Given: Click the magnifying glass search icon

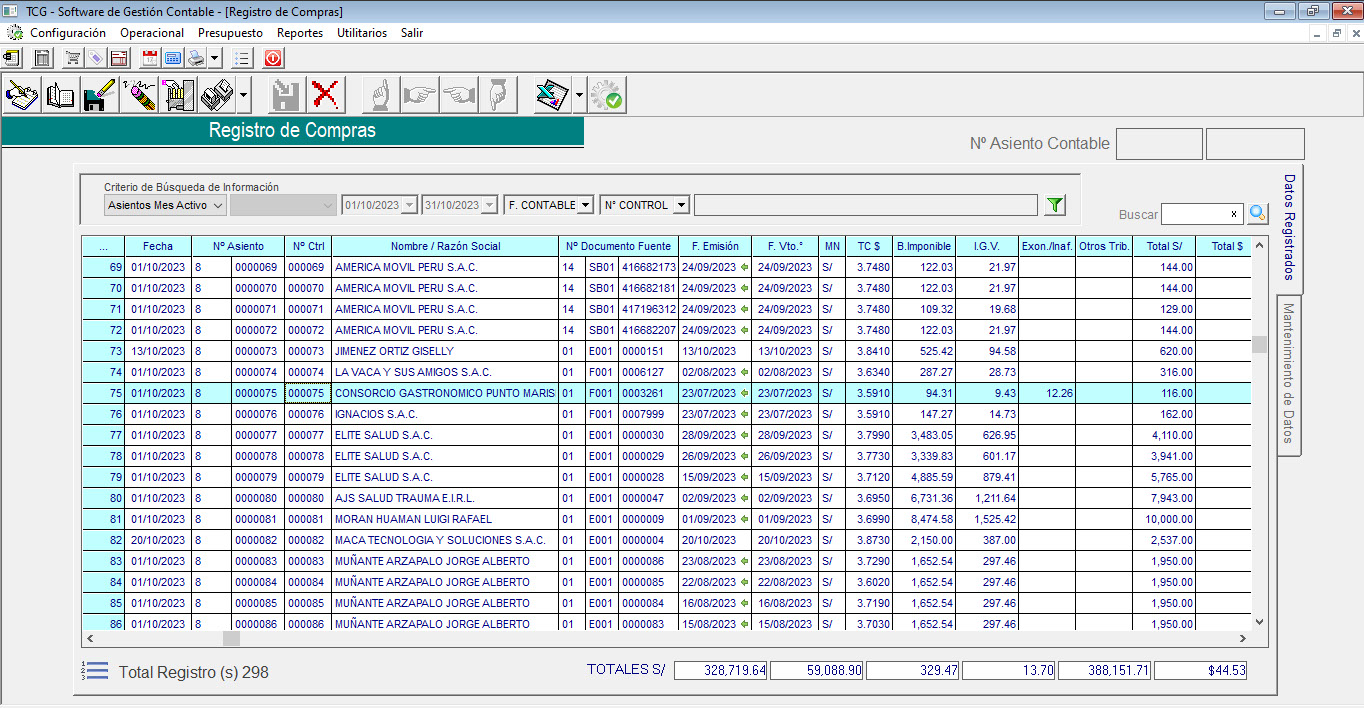Looking at the screenshot, I should pos(1257,214).
